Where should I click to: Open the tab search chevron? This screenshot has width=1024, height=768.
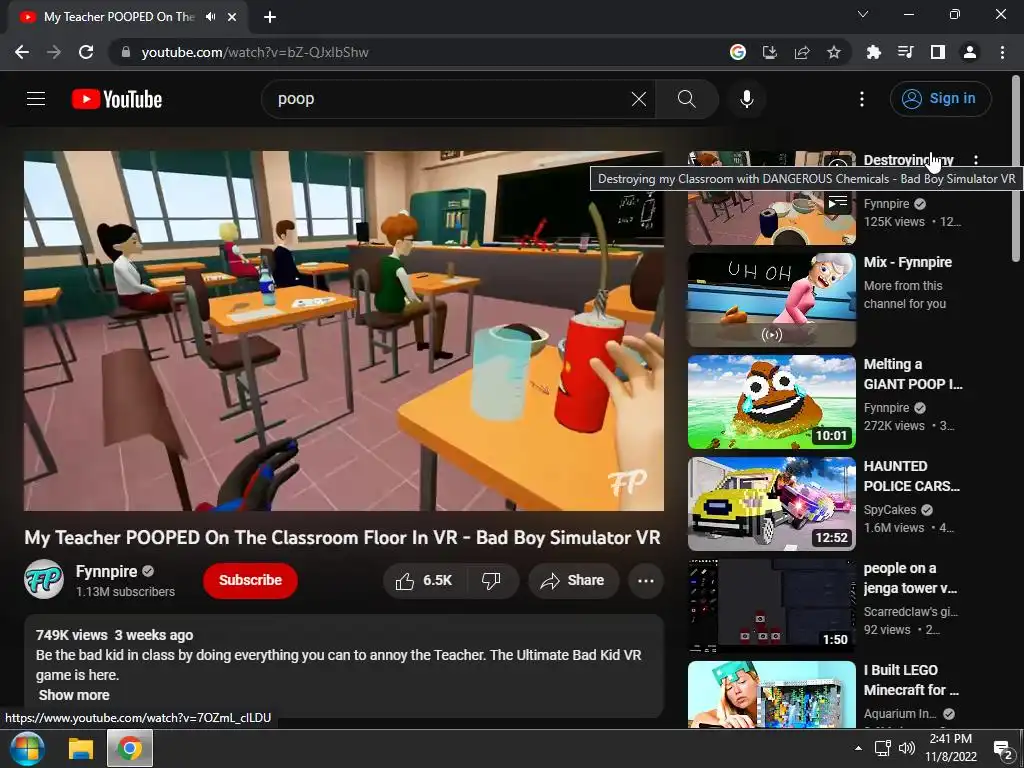863,14
